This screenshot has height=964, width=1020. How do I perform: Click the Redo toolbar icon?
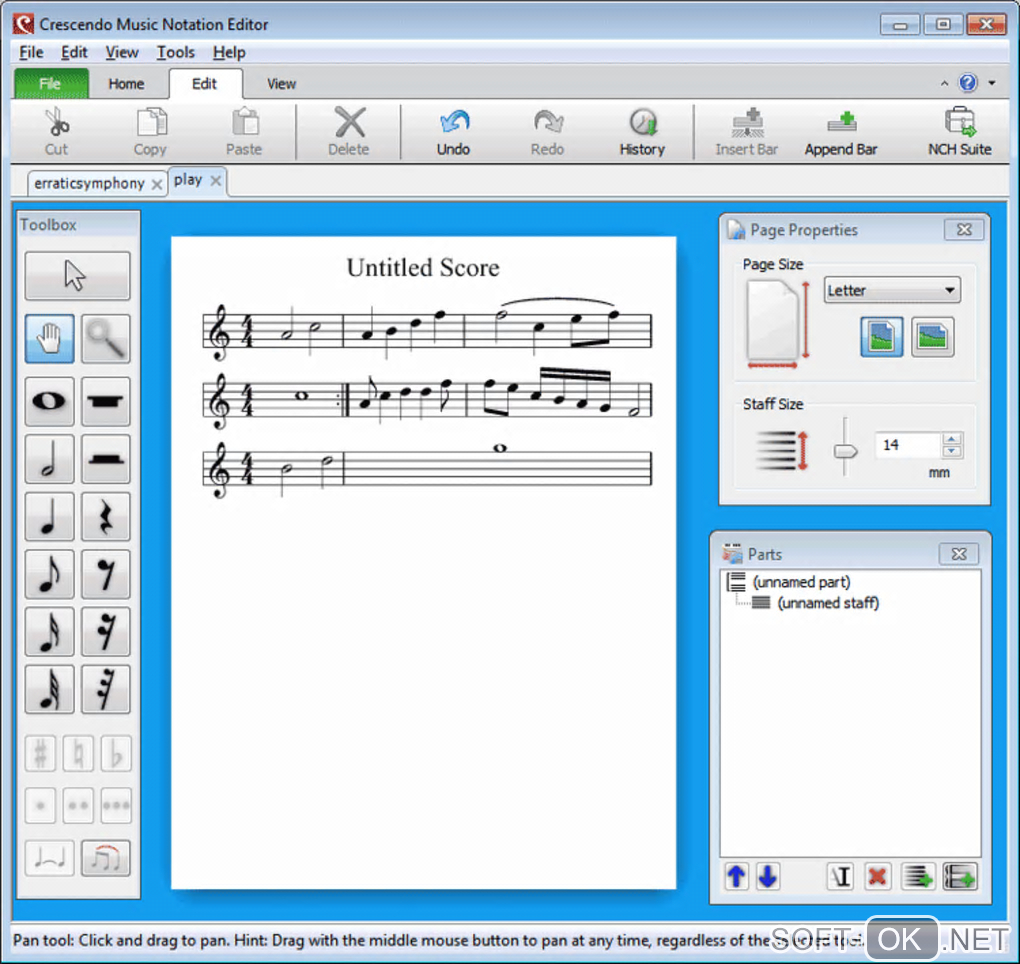pyautogui.click(x=548, y=123)
